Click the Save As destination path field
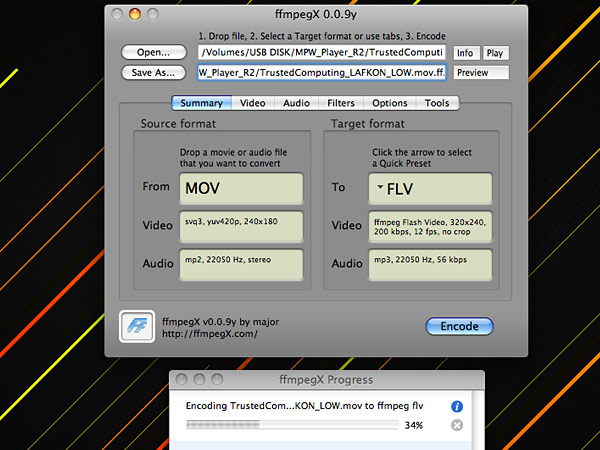 coord(322,72)
